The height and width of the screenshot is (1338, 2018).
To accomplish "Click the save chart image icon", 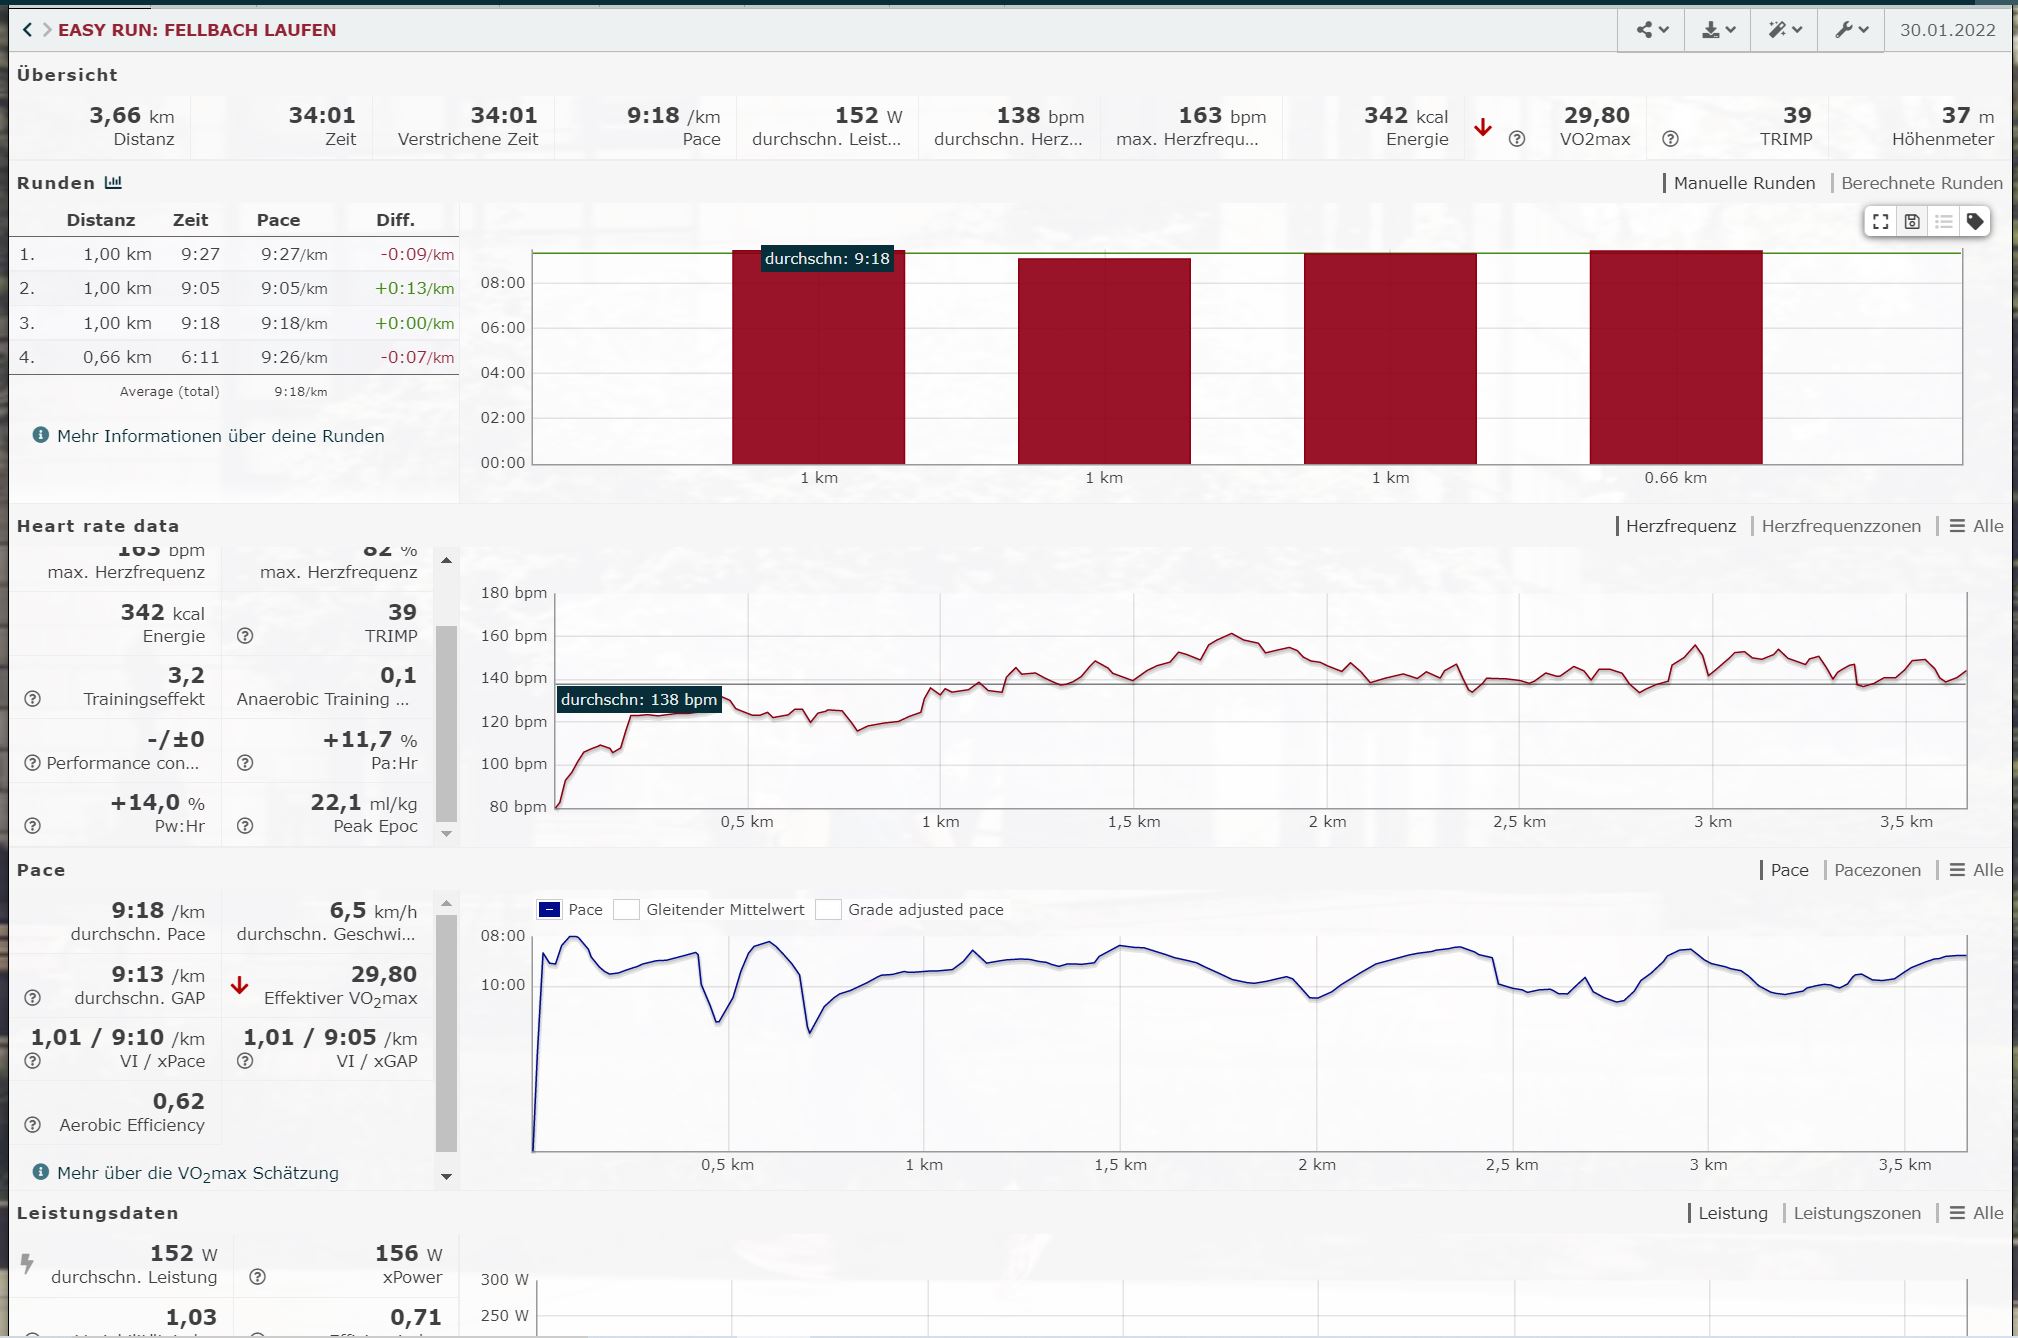I will (x=1912, y=222).
